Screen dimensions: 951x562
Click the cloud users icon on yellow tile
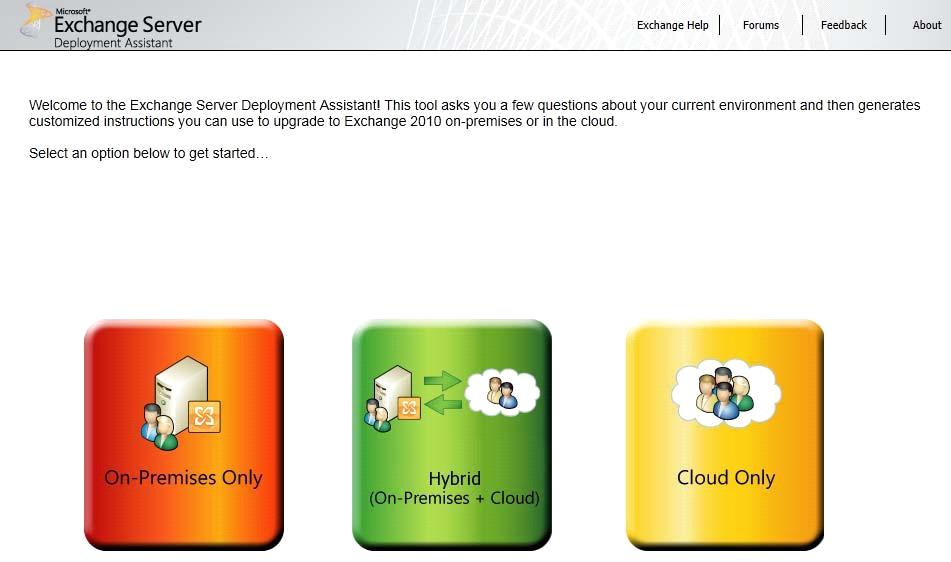tap(726, 393)
